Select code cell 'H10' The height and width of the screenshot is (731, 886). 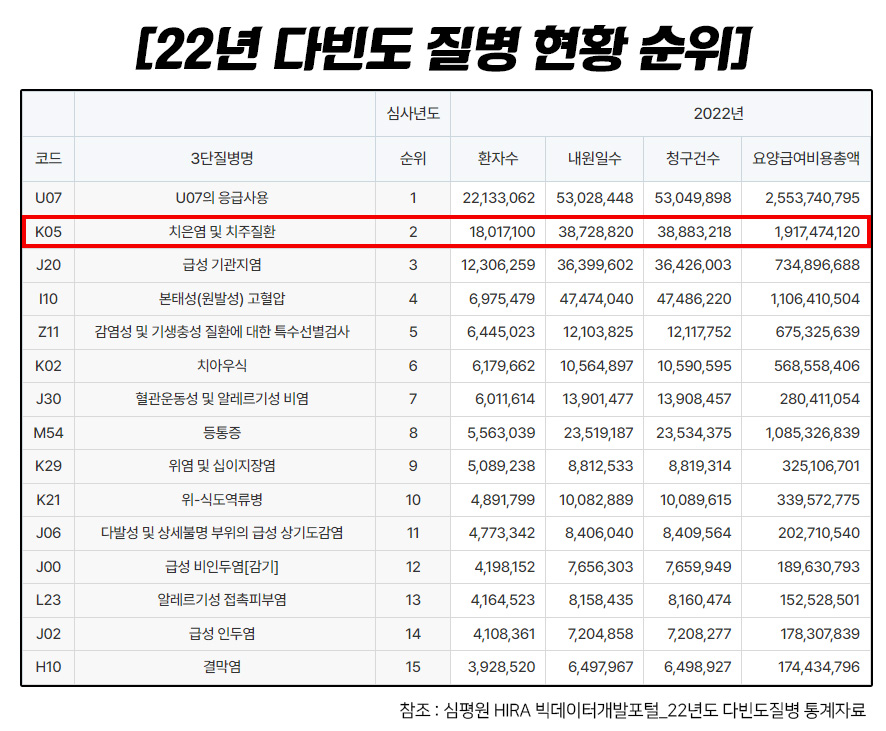pos(48,667)
